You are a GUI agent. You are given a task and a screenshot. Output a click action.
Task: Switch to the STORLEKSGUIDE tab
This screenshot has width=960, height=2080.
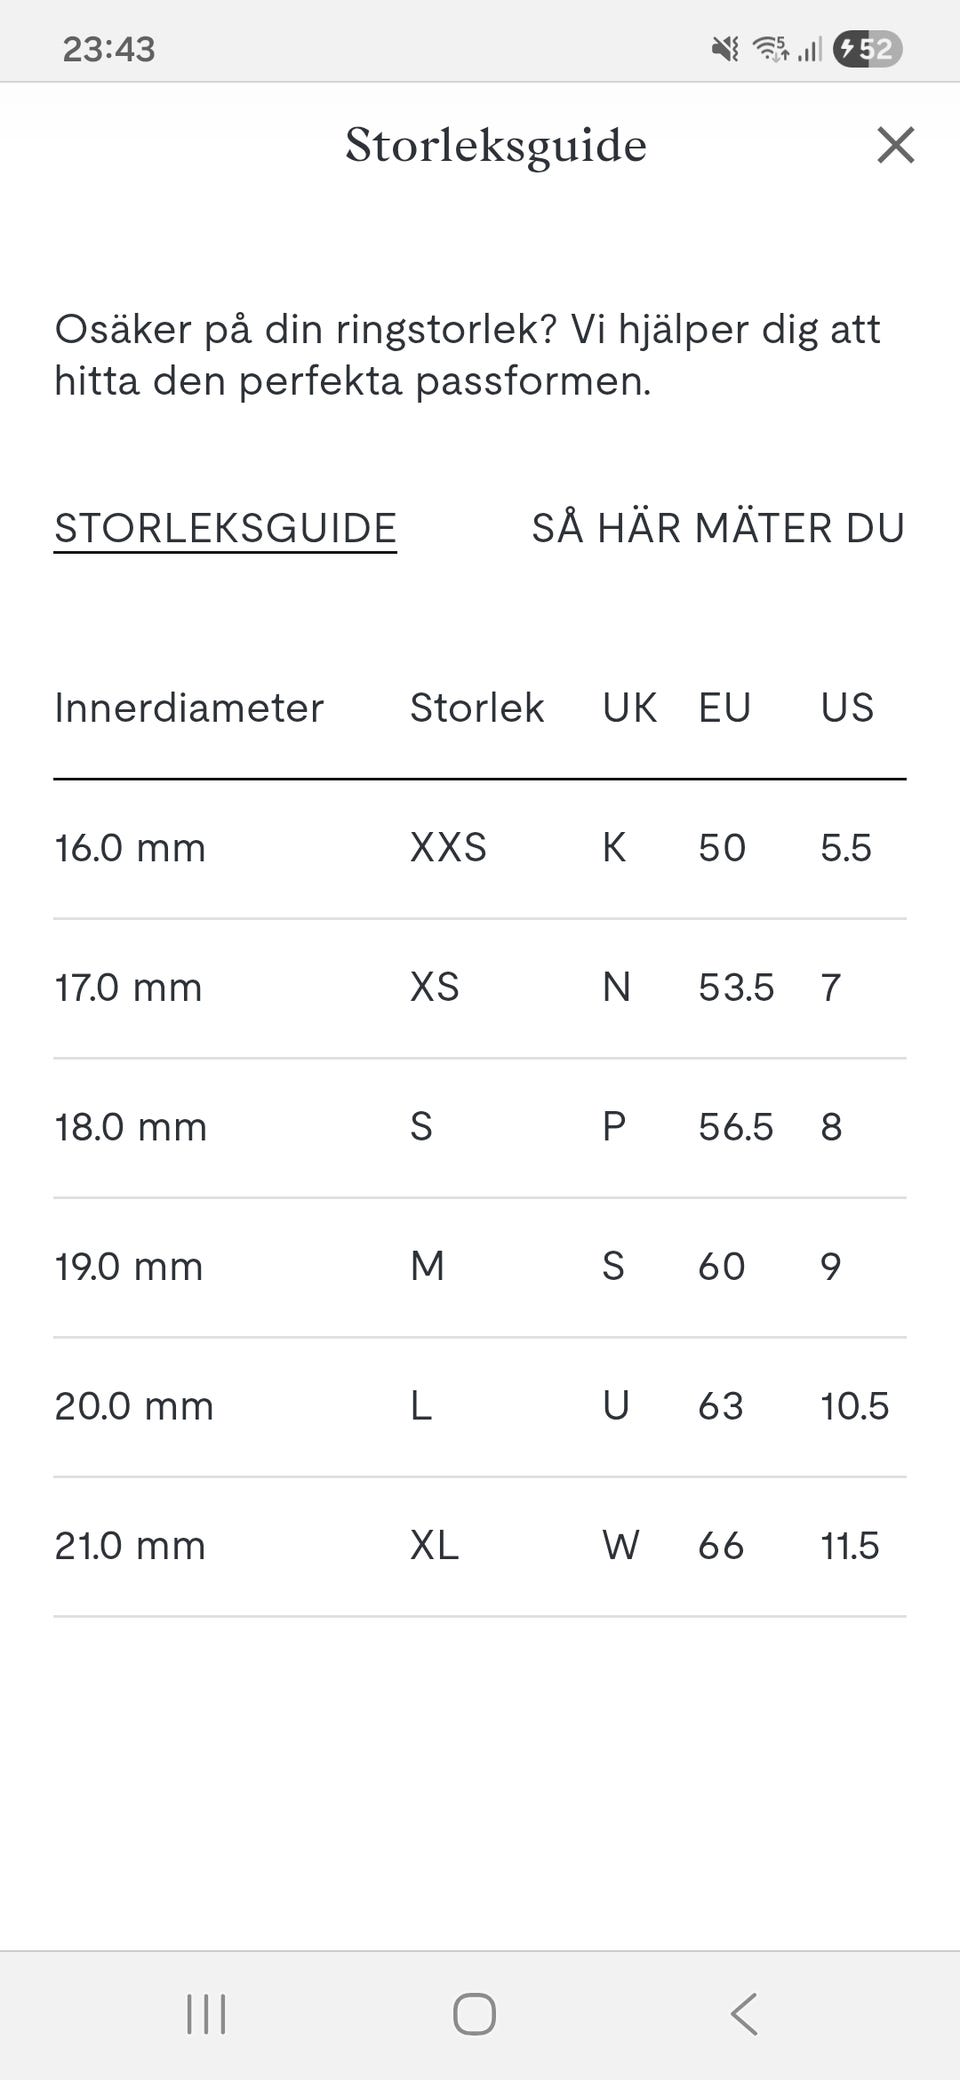point(225,528)
